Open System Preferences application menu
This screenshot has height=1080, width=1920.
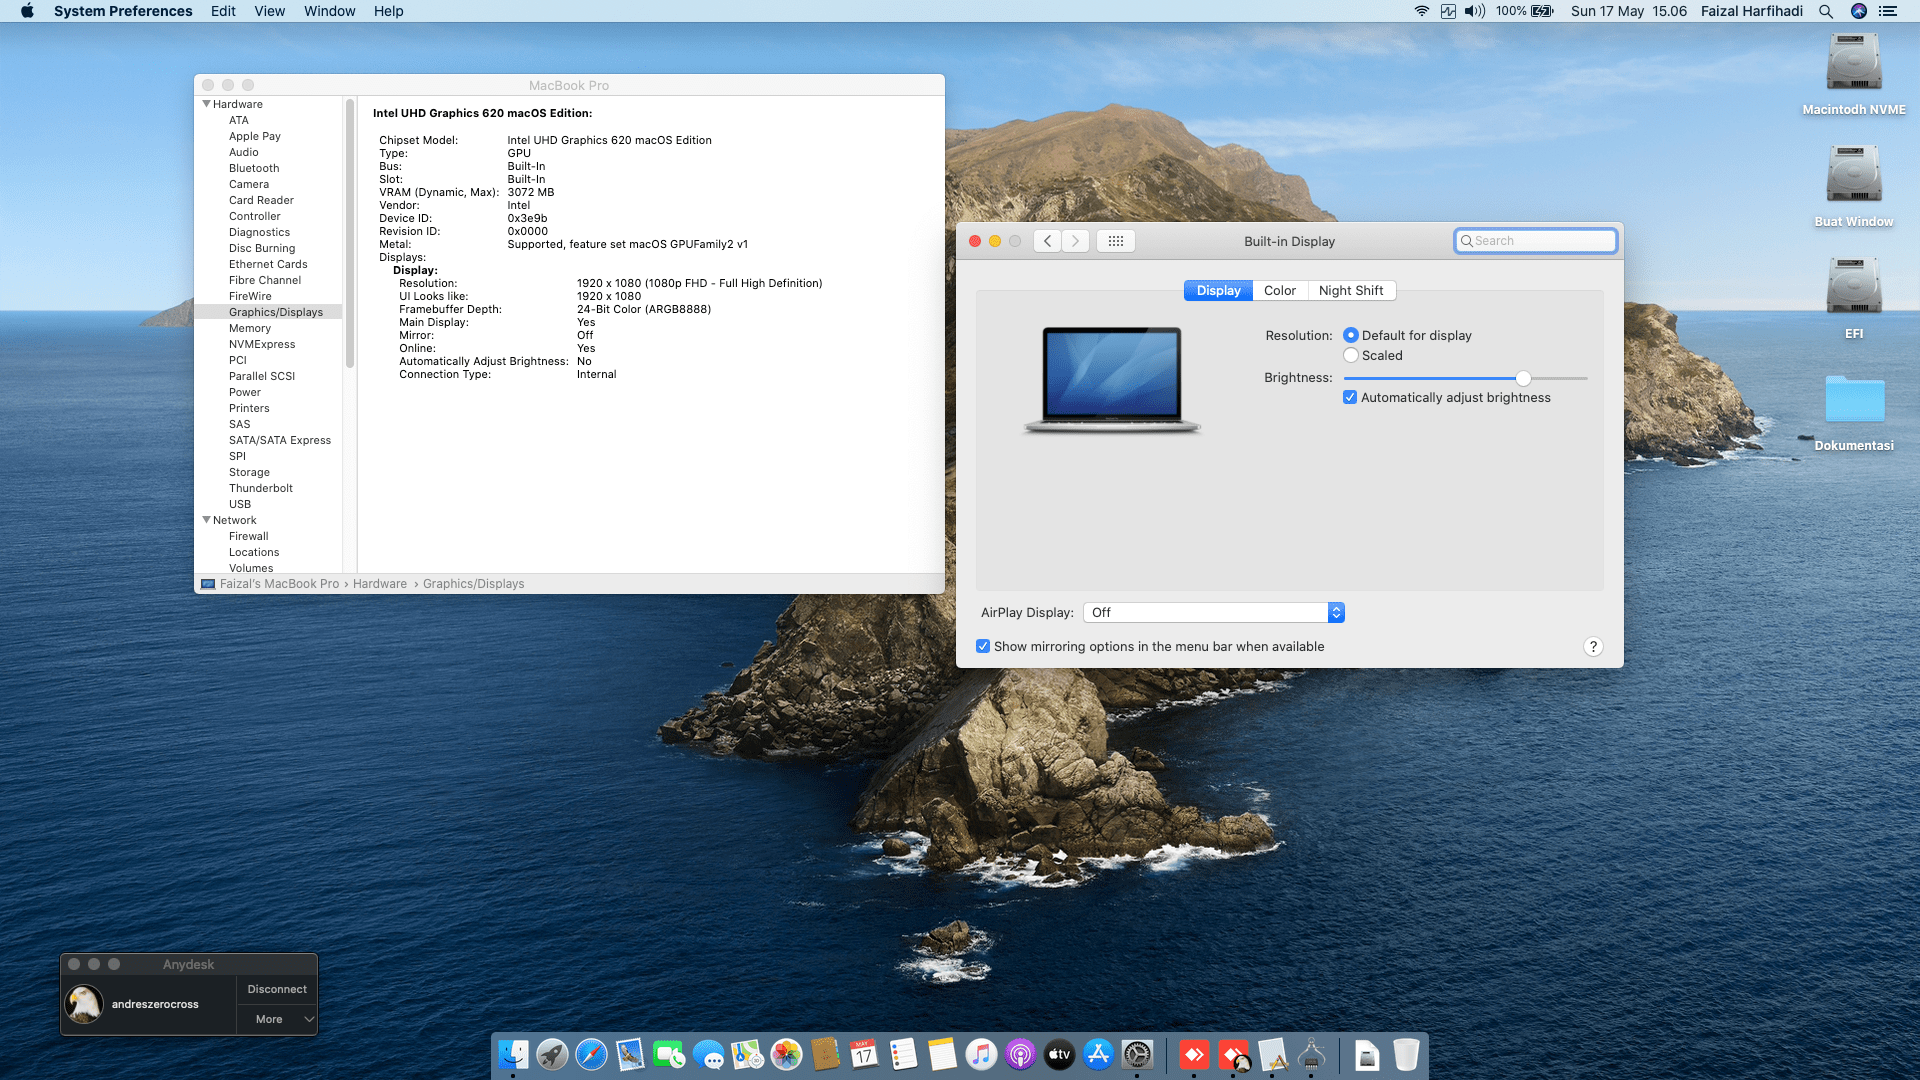tap(123, 11)
